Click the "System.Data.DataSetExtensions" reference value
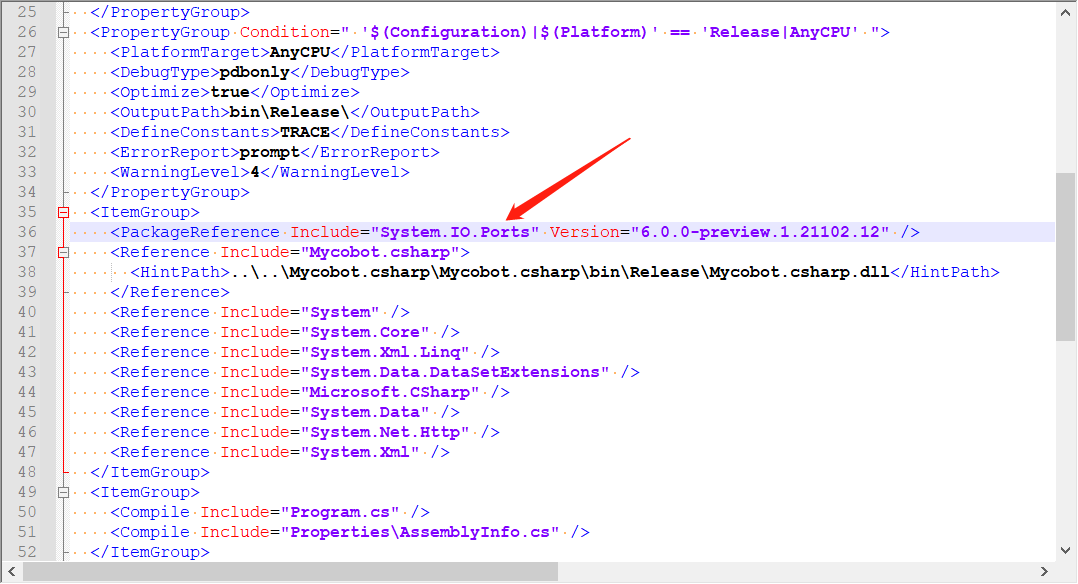The image size is (1078, 584). click(x=455, y=372)
